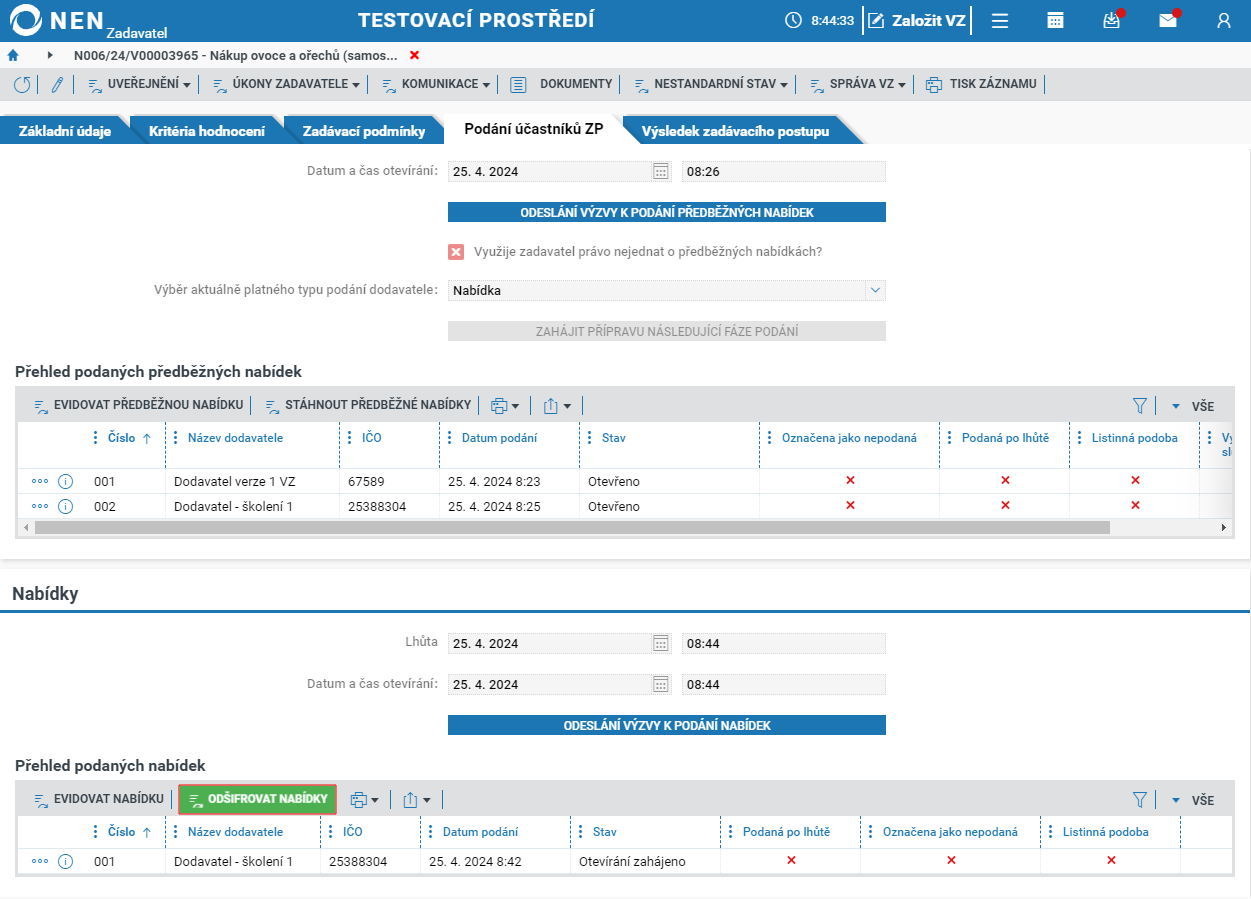
Task: Click the 08:26 opening time field
Action: point(784,172)
